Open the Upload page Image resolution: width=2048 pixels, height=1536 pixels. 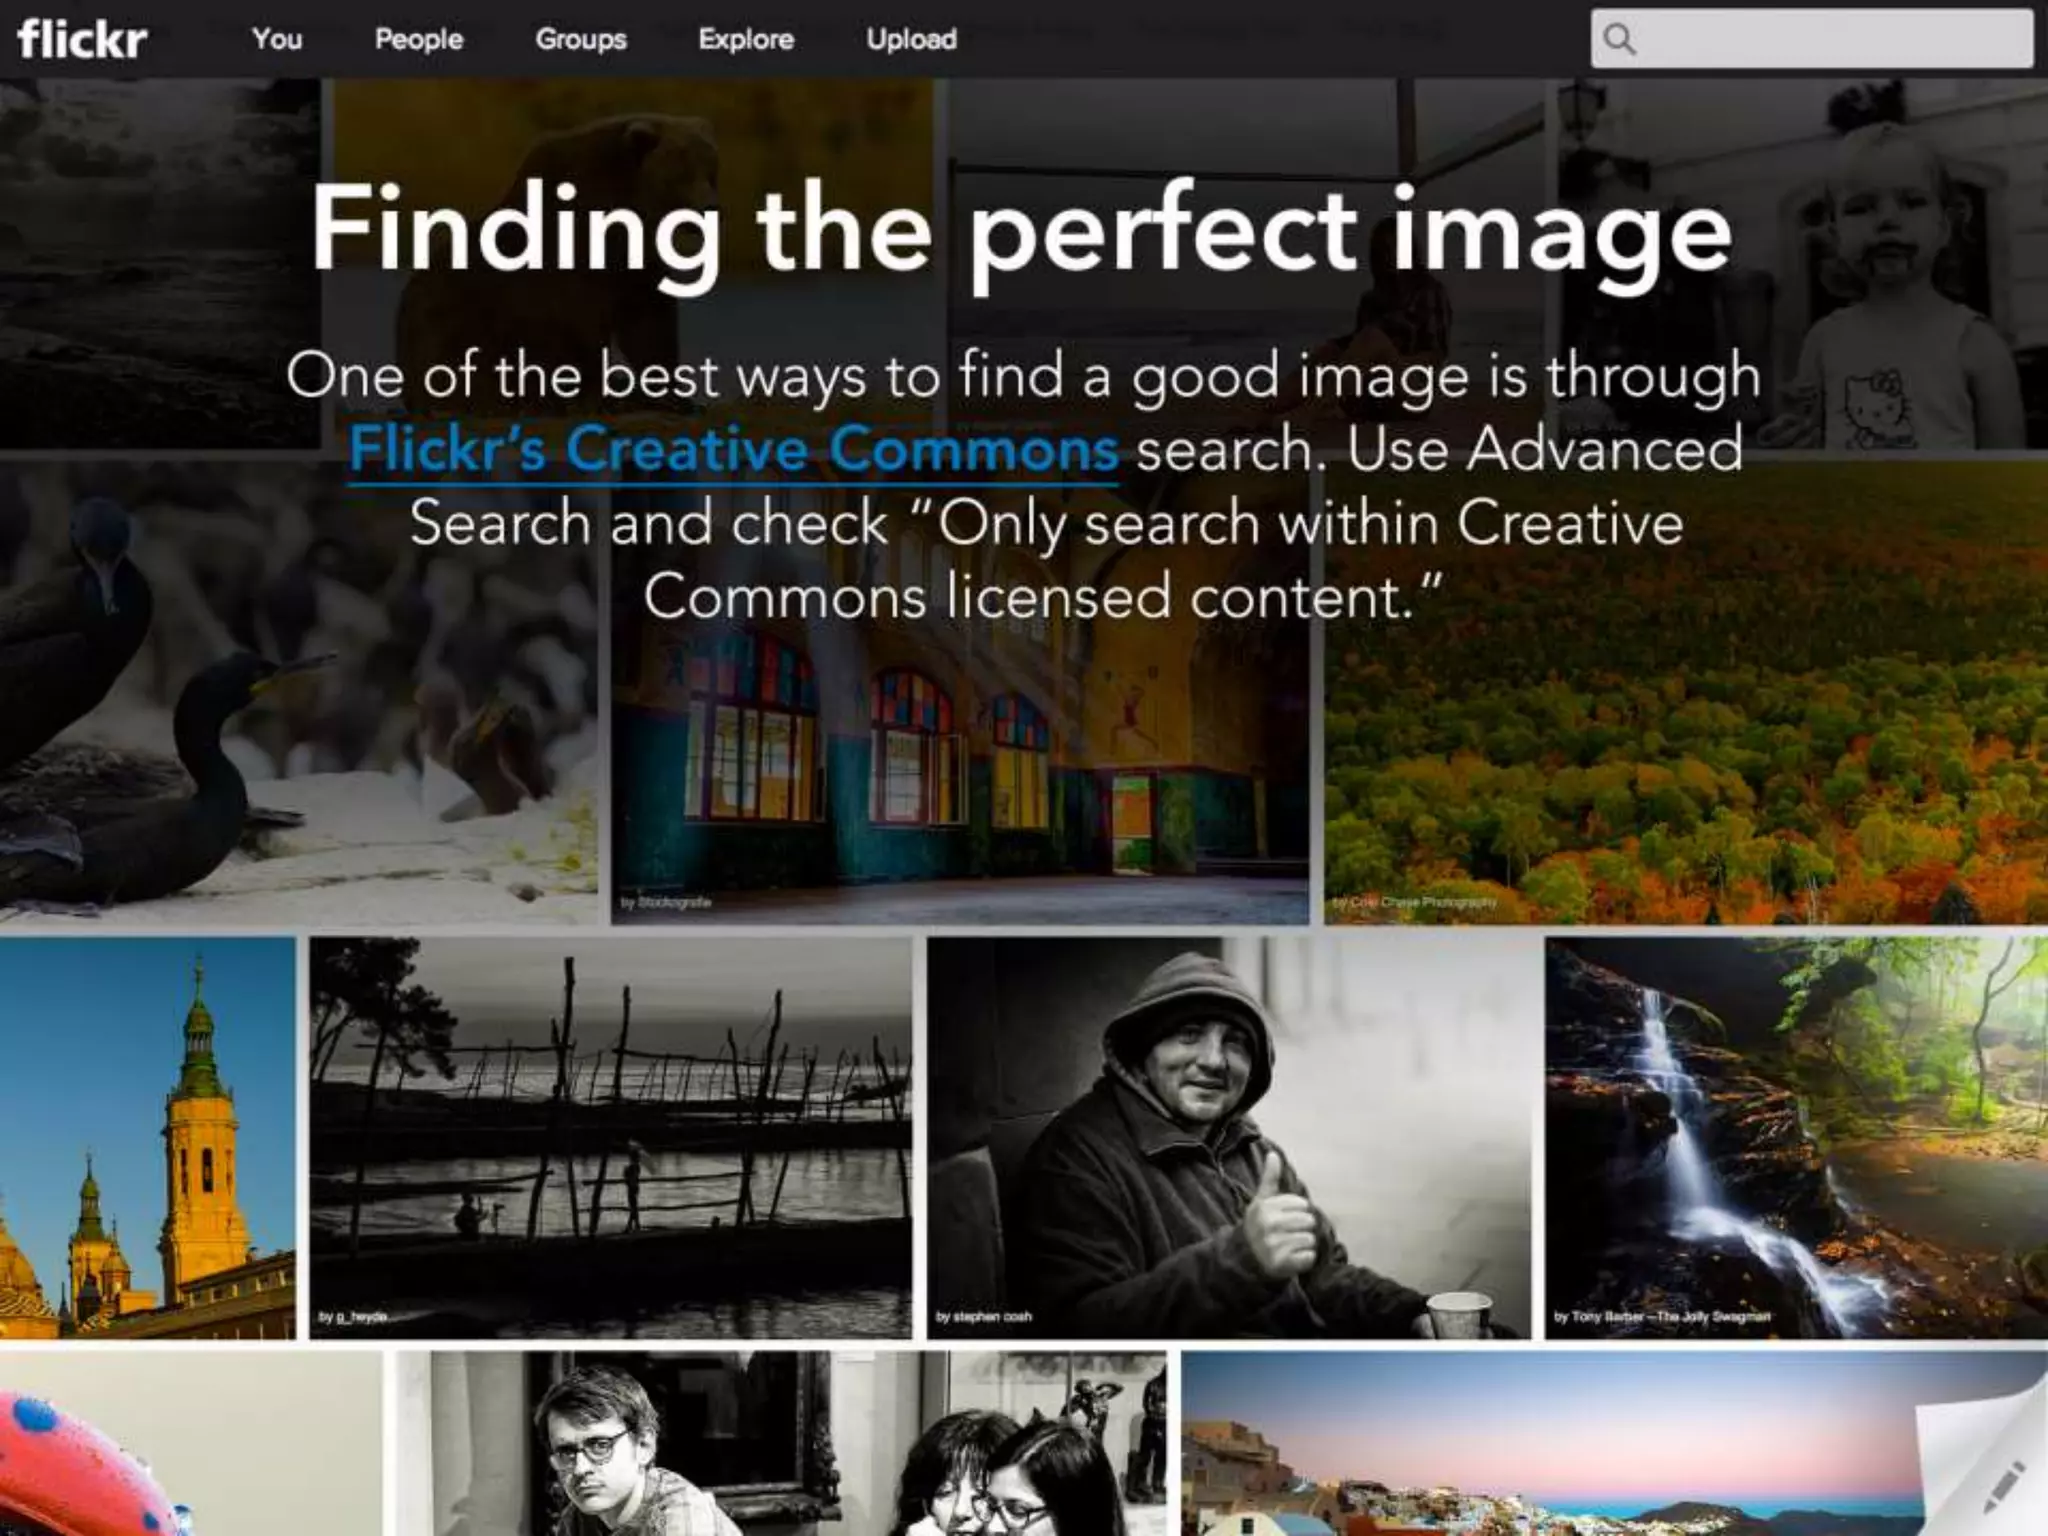[x=911, y=40]
